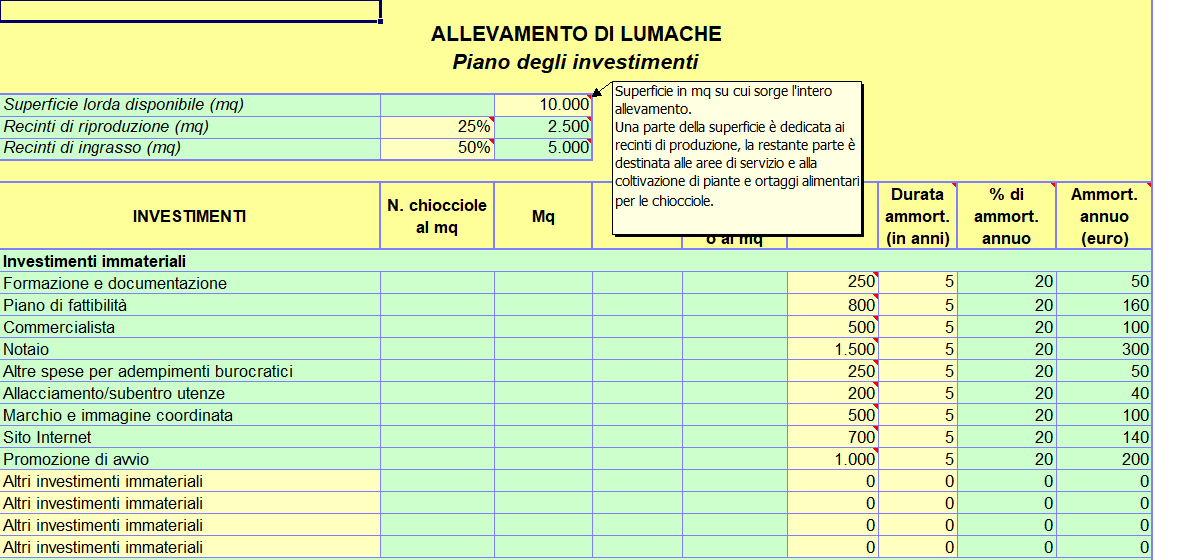Select the Notaio row label

(190, 350)
